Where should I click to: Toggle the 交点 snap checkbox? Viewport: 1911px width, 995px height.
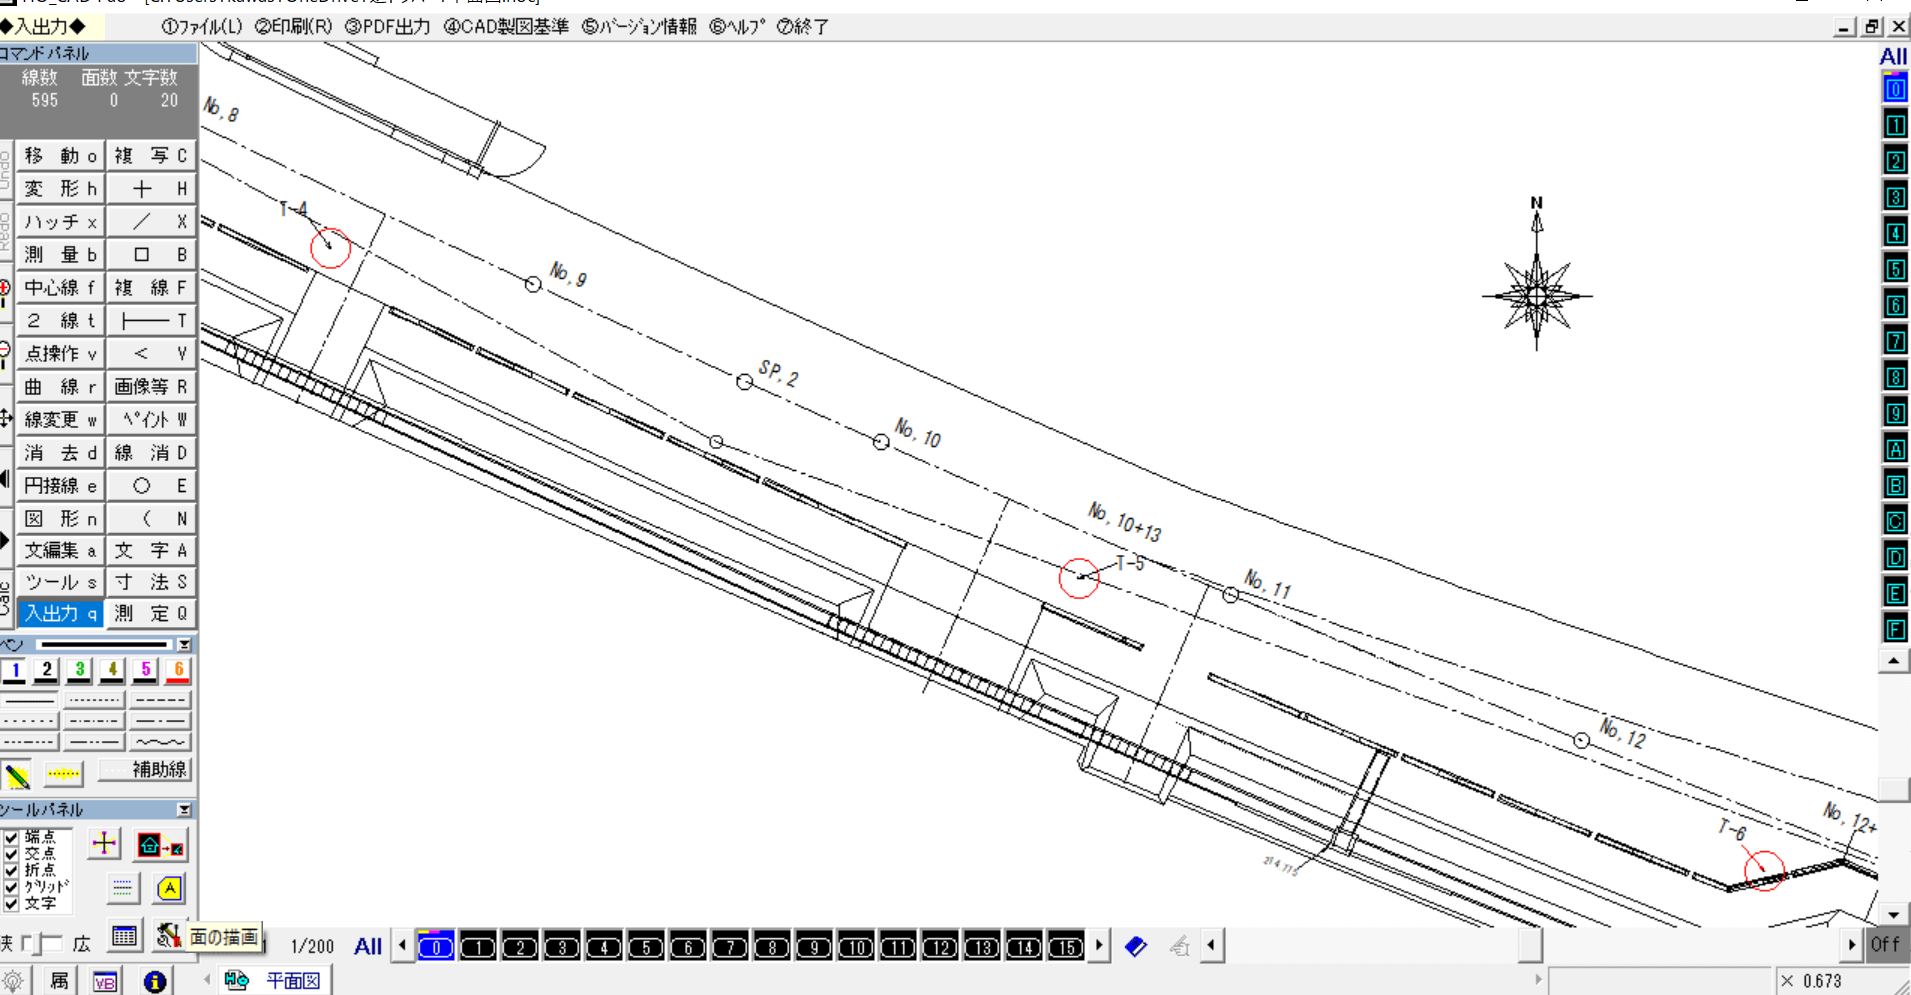[12, 854]
